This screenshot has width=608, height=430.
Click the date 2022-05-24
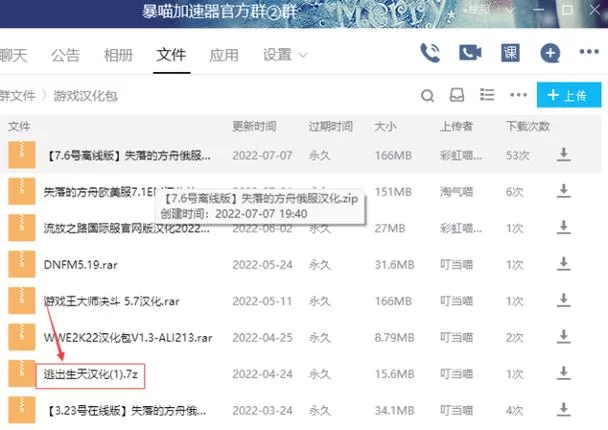pyautogui.click(x=263, y=265)
